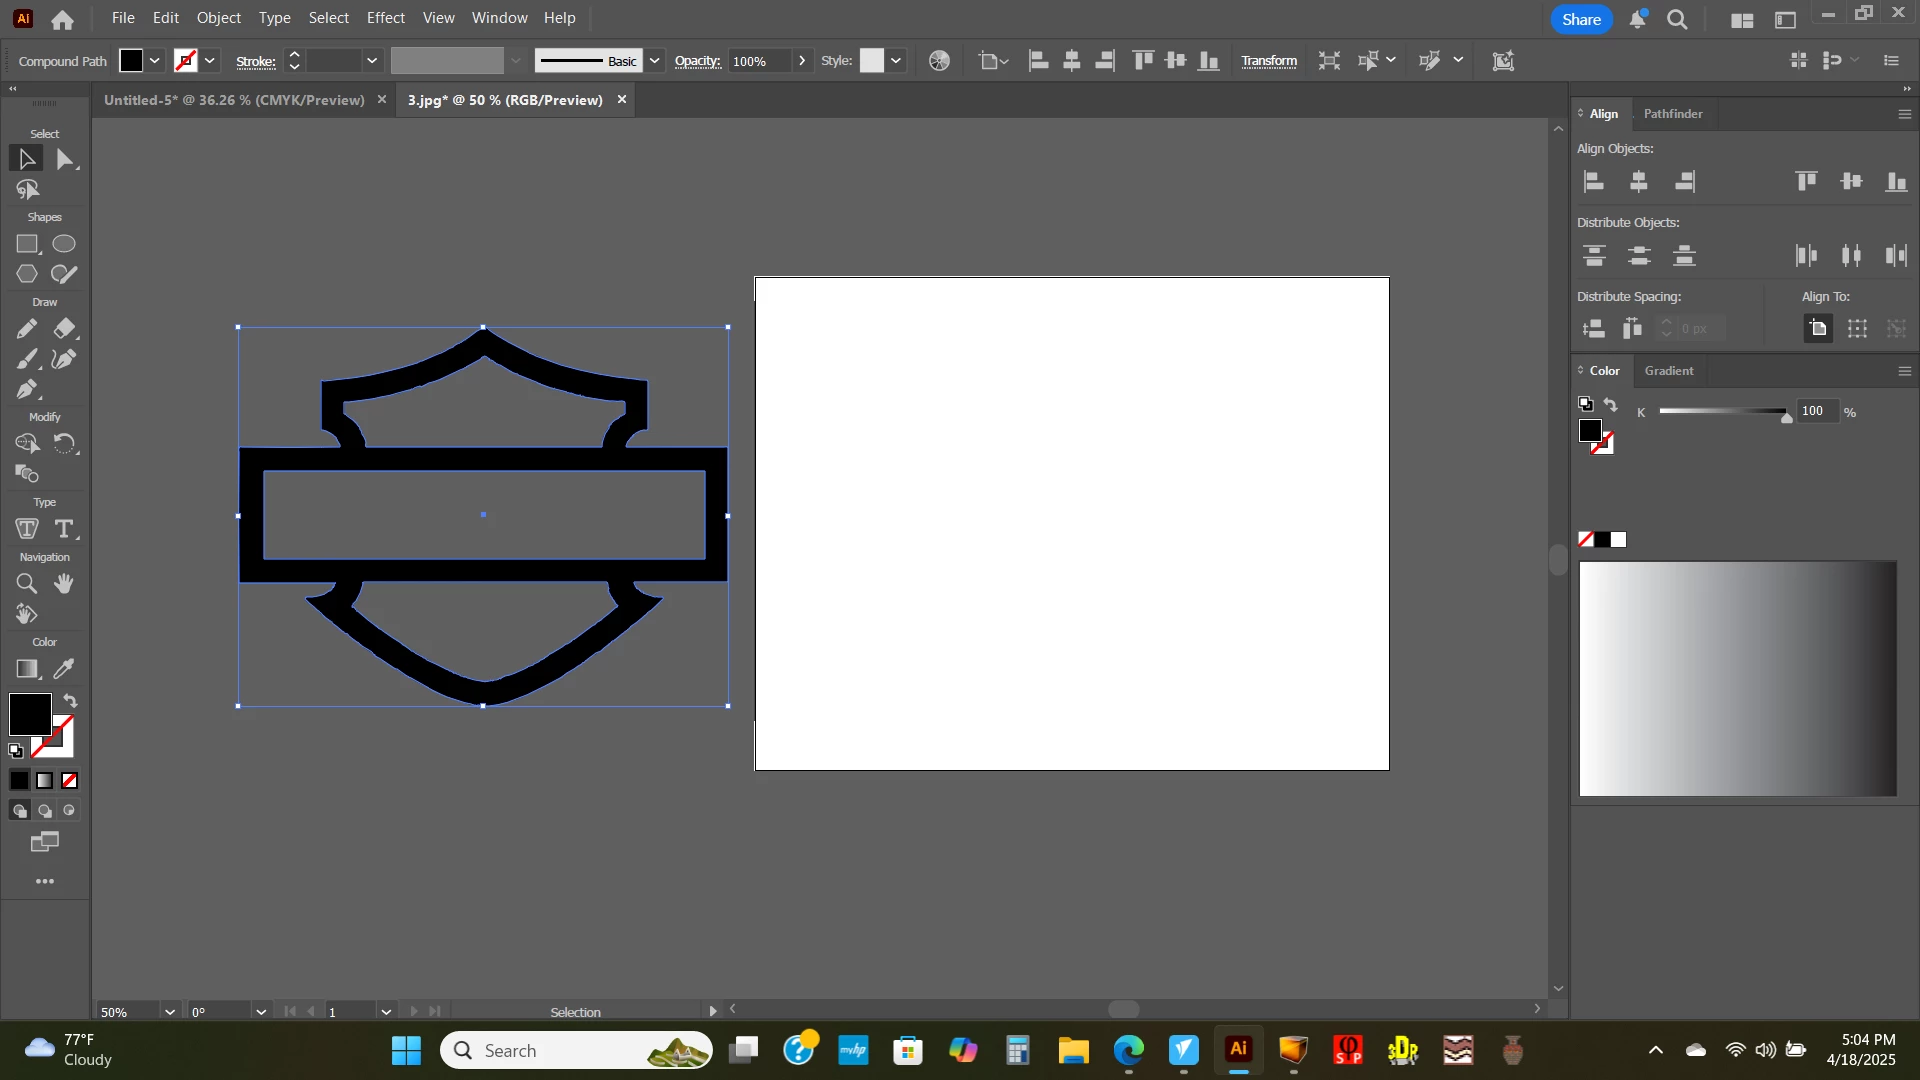Viewport: 1920px width, 1080px height.
Task: Enable Align To Artboard option
Action: pyautogui.click(x=1818, y=329)
